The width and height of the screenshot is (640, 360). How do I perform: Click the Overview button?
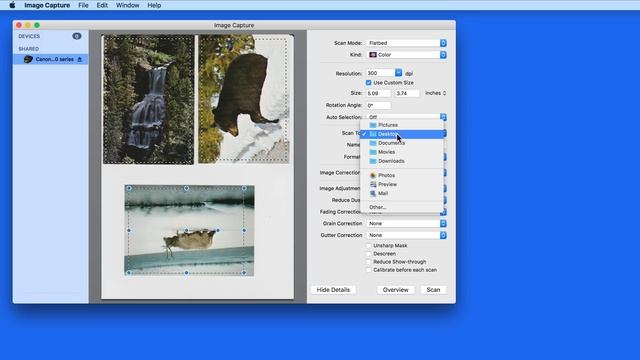pos(395,289)
